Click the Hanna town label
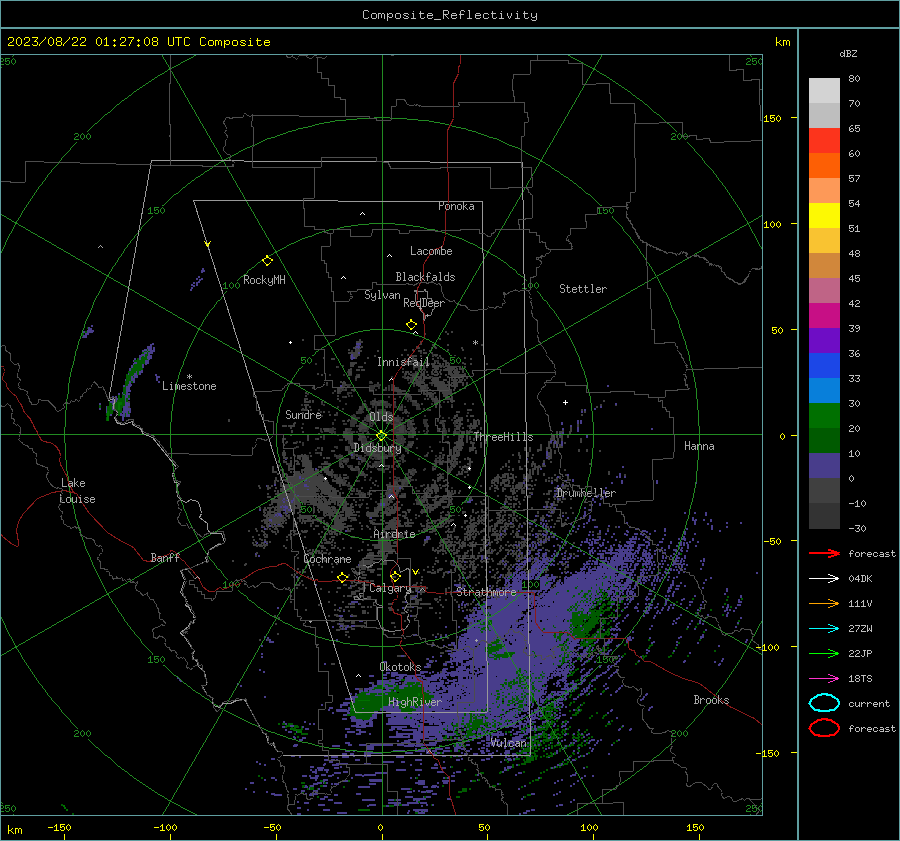Screen dimensions: 900x841 click(699, 446)
